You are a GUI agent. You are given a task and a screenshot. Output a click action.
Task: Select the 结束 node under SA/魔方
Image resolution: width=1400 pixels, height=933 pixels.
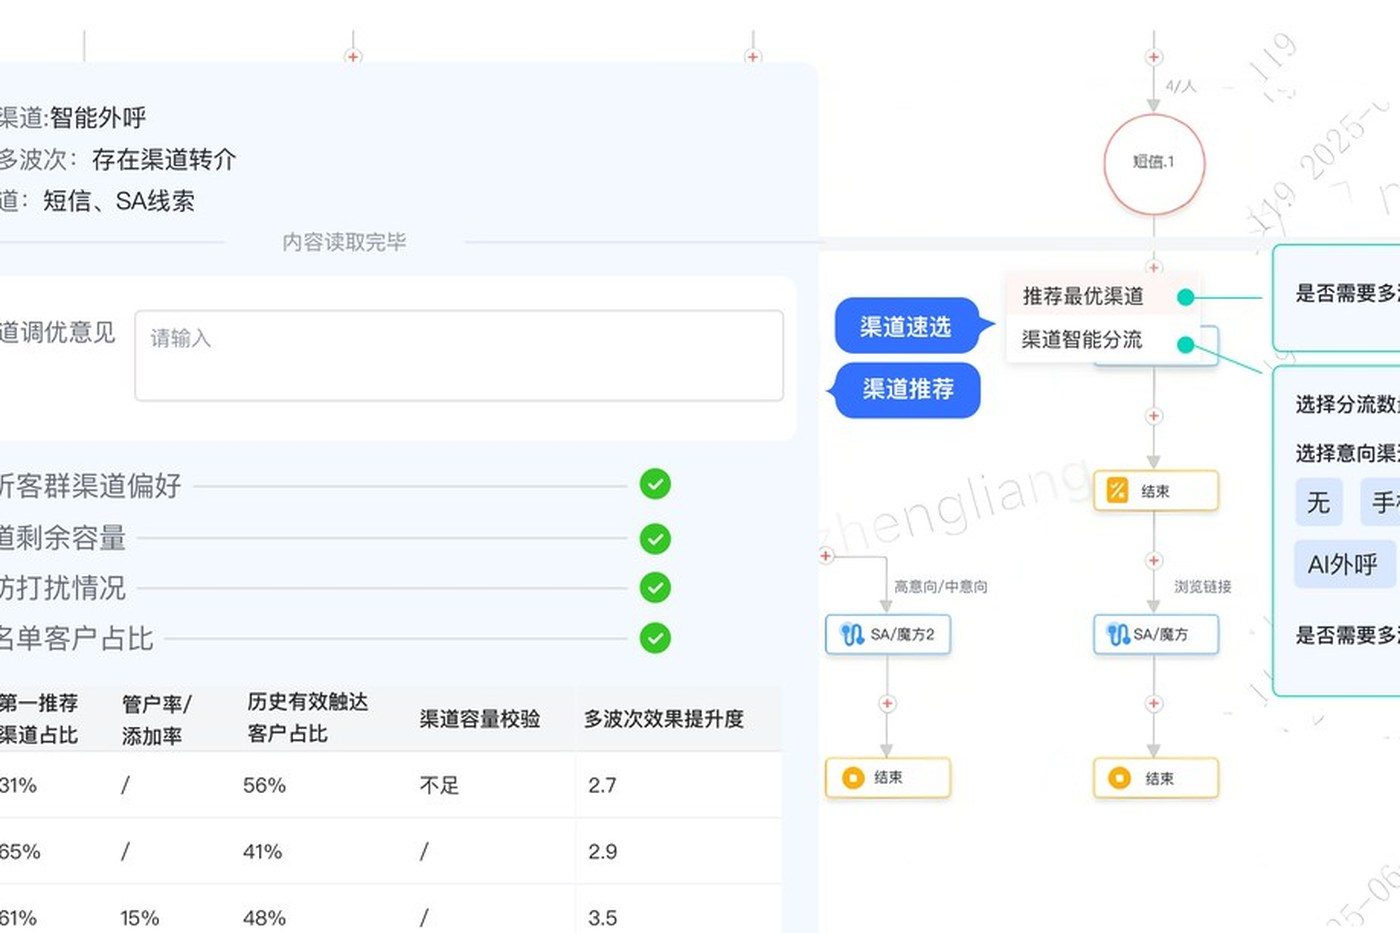pos(1156,778)
